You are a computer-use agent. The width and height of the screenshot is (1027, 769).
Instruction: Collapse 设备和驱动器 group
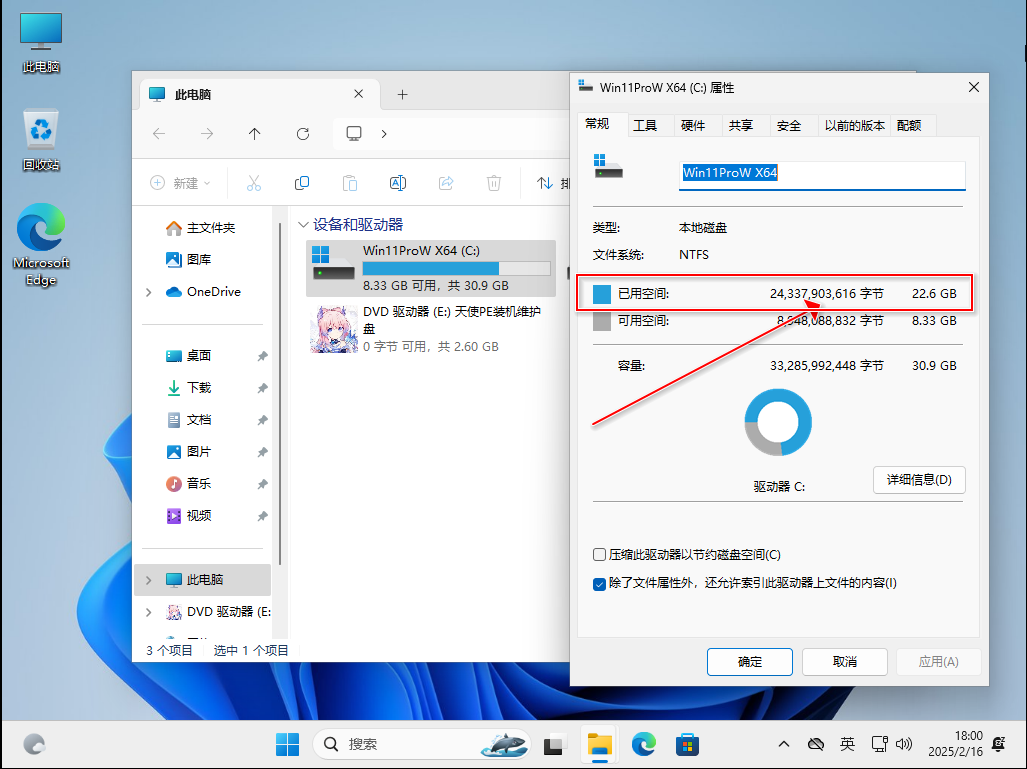[x=303, y=225]
